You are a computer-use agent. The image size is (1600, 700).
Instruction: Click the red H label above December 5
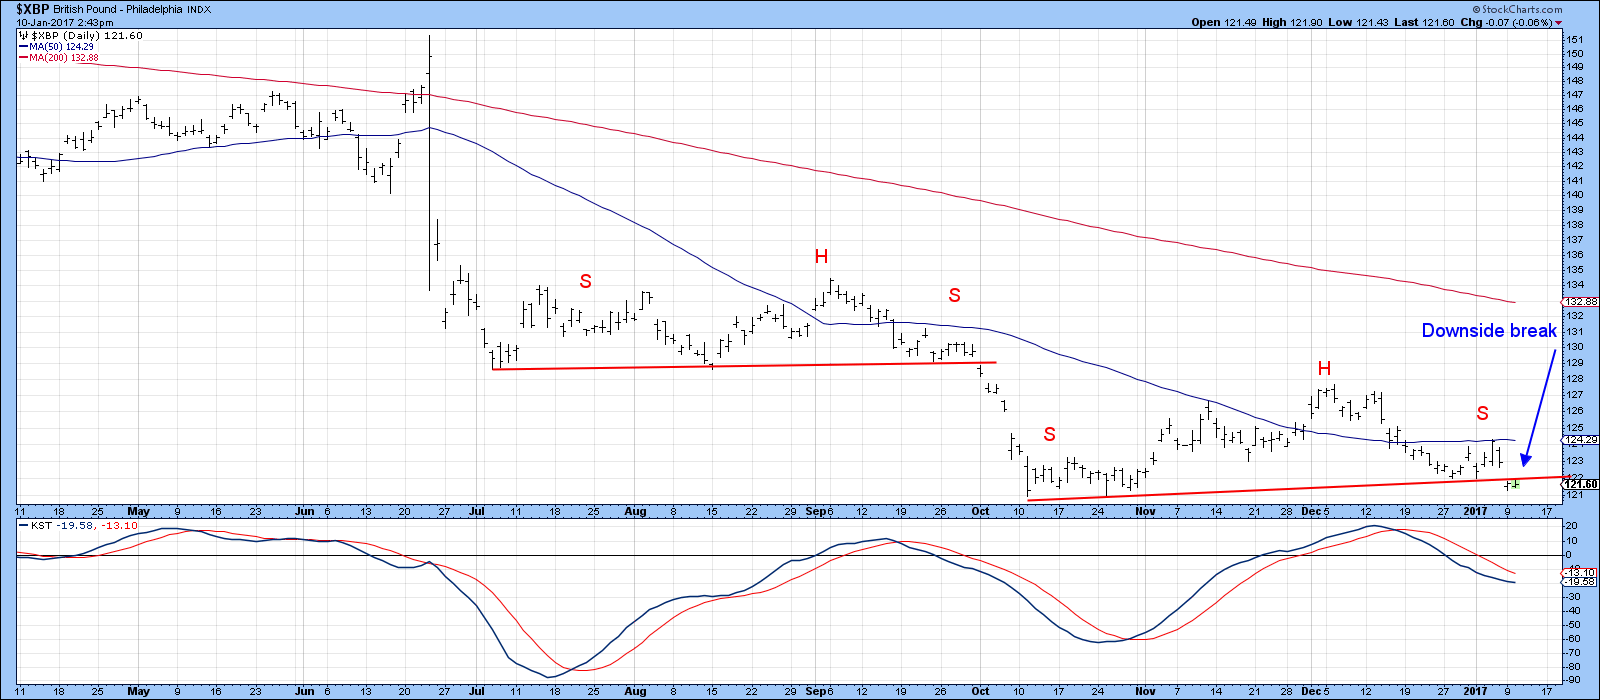pos(1324,369)
